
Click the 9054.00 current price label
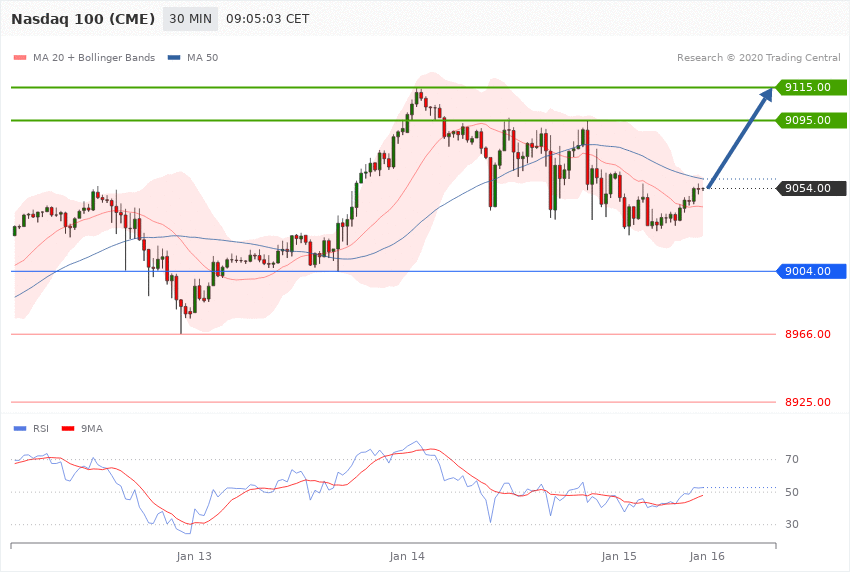[x=811, y=189]
